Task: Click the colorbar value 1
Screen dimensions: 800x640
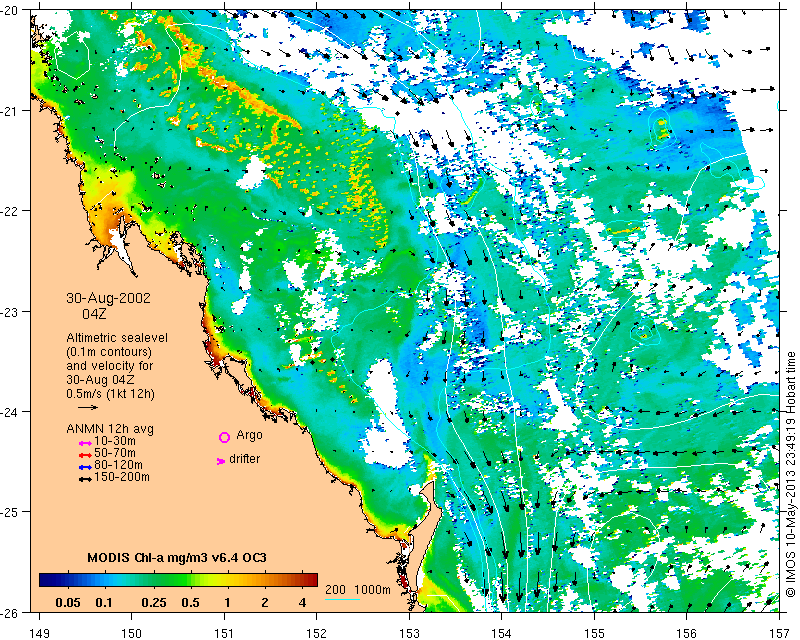Action: [x=227, y=603]
